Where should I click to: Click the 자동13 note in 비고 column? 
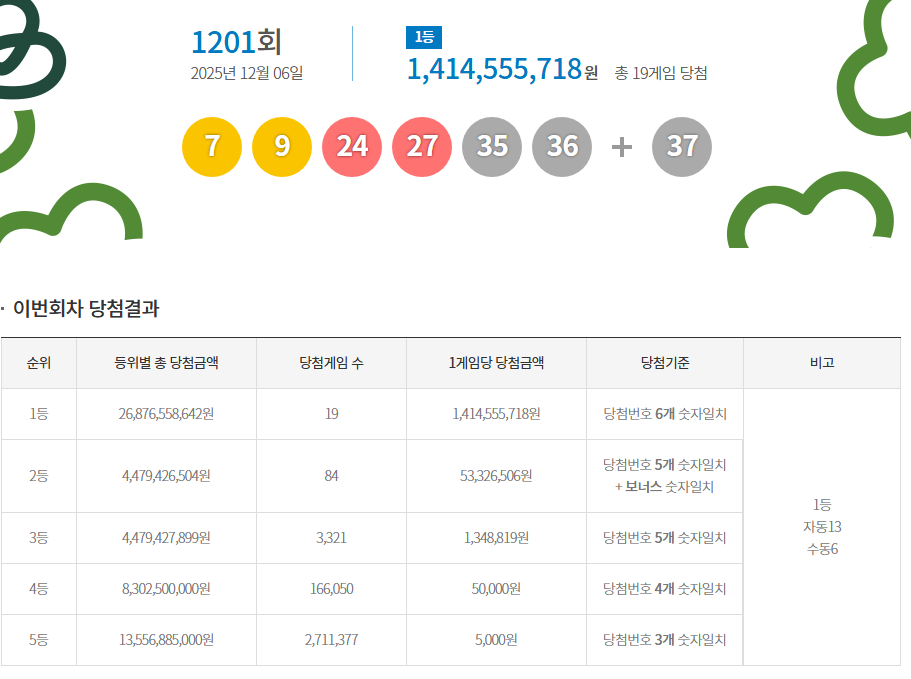[822, 527]
